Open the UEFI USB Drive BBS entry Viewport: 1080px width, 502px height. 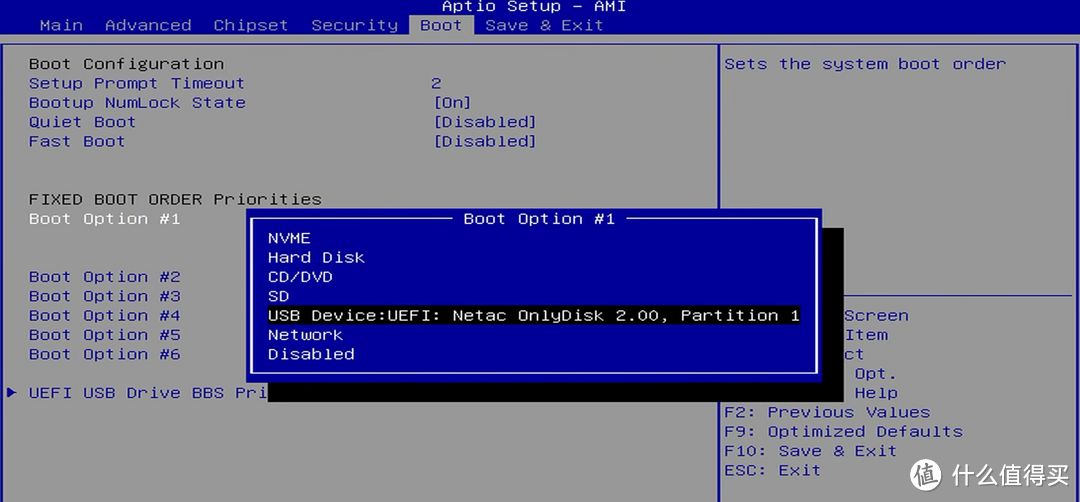click(147, 393)
